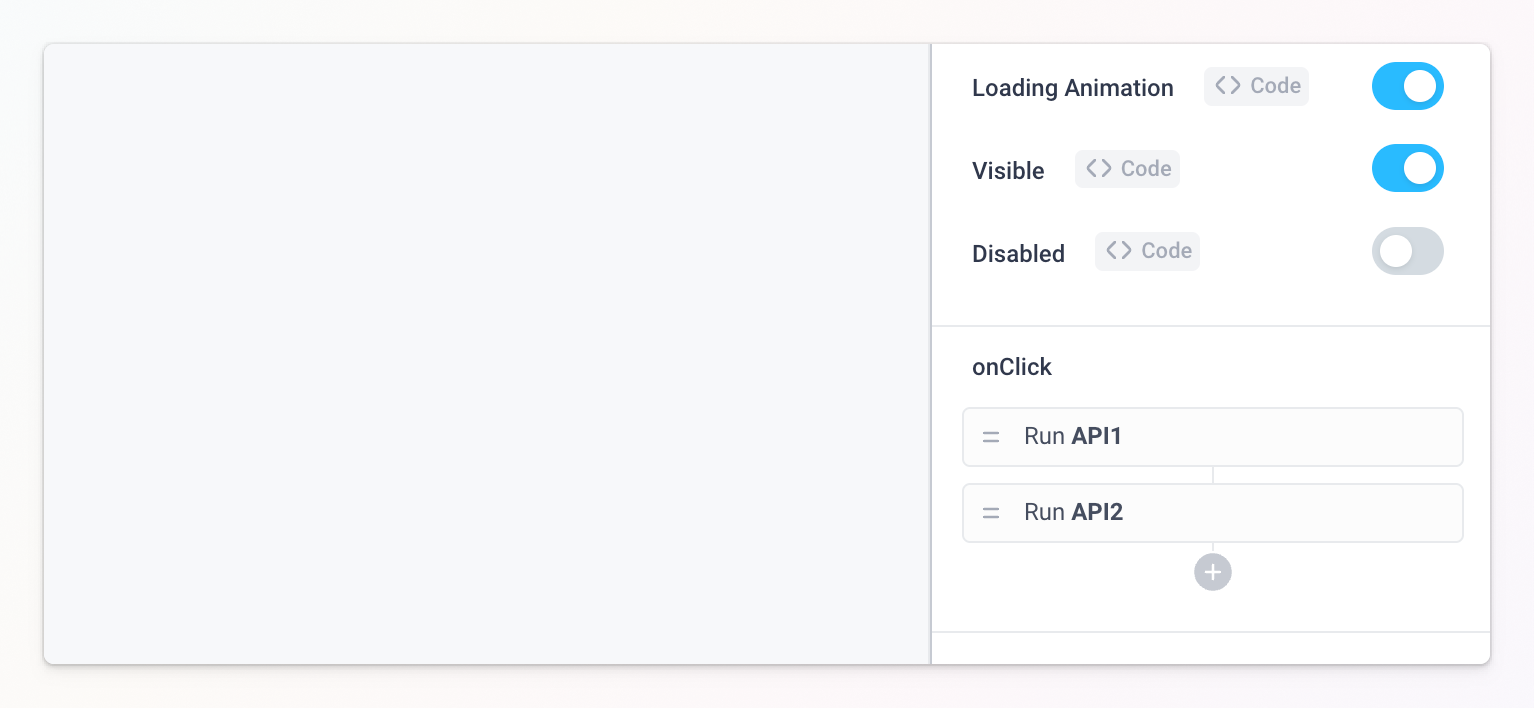Viewport: 1534px width, 708px height.
Task: Click the code brackets icon beside Loading Animation
Action: click(x=1228, y=85)
